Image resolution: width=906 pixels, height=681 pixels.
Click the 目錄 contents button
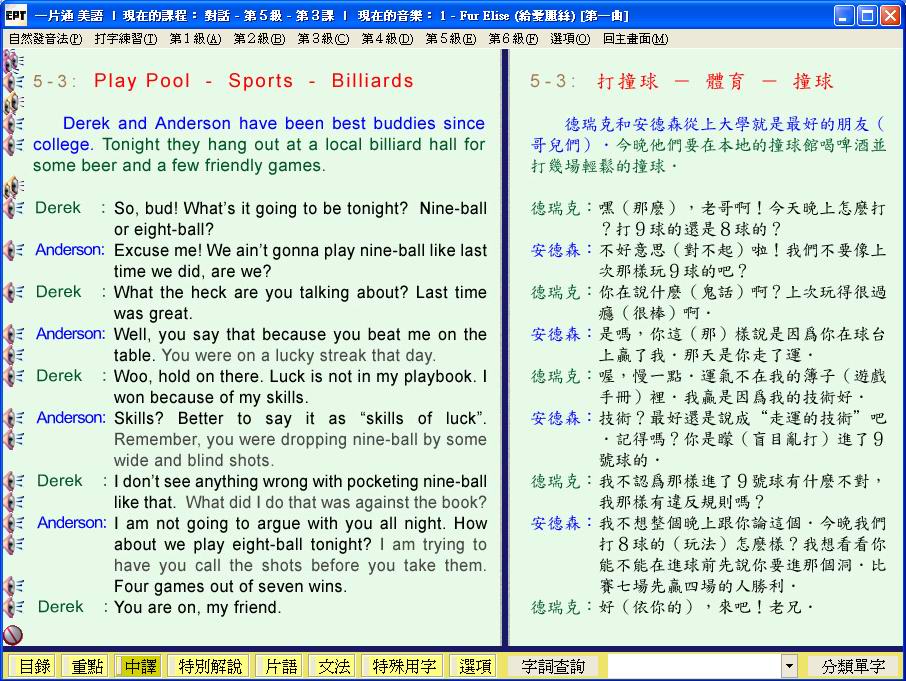pos(33,666)
